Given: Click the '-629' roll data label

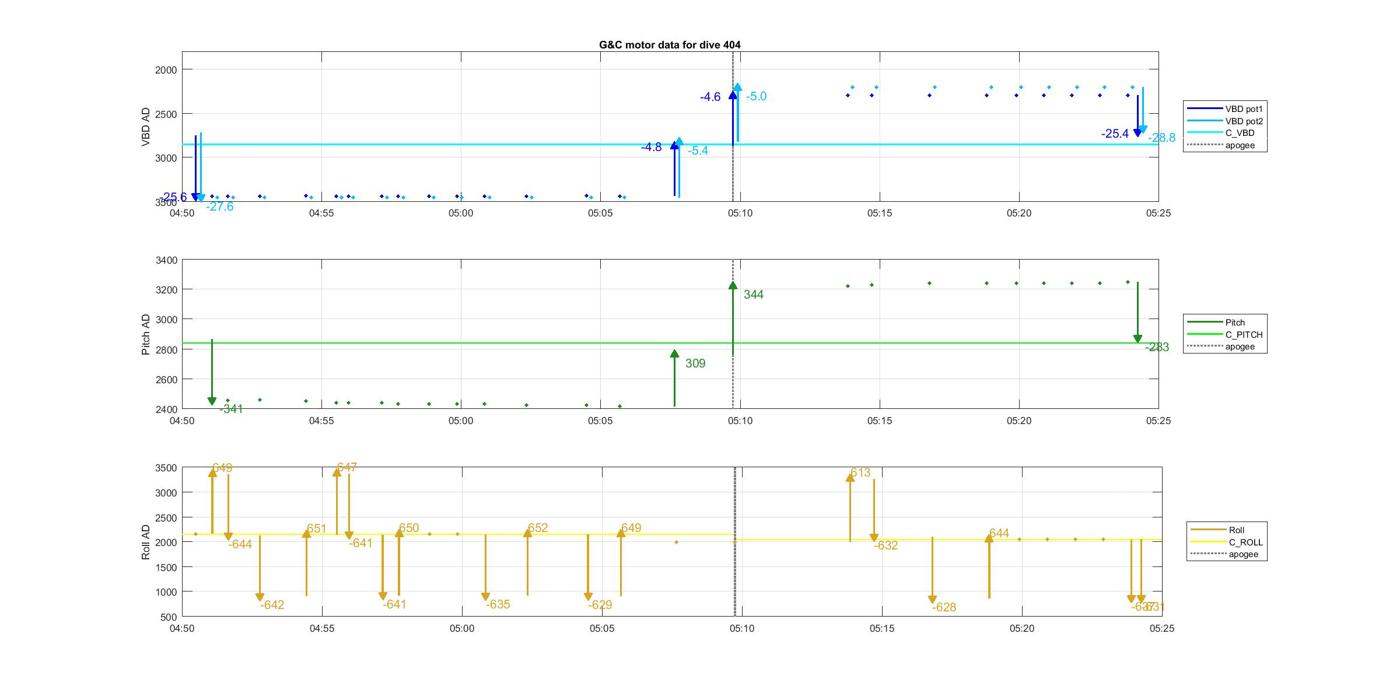Looking at the screenshot, I should click(600, 605).
